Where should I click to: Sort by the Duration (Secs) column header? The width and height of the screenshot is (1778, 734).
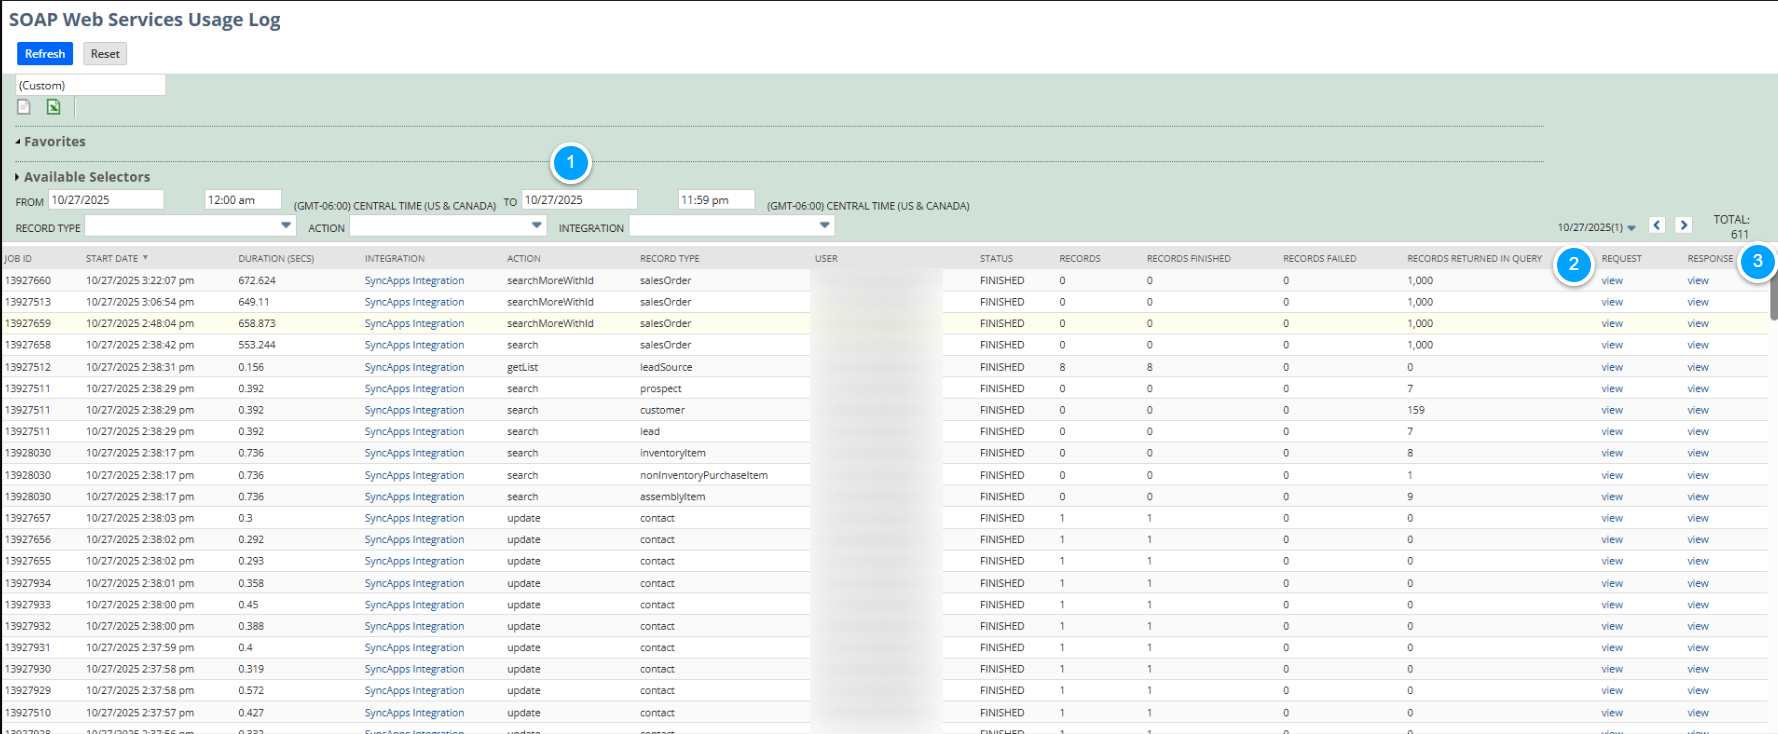276,258
